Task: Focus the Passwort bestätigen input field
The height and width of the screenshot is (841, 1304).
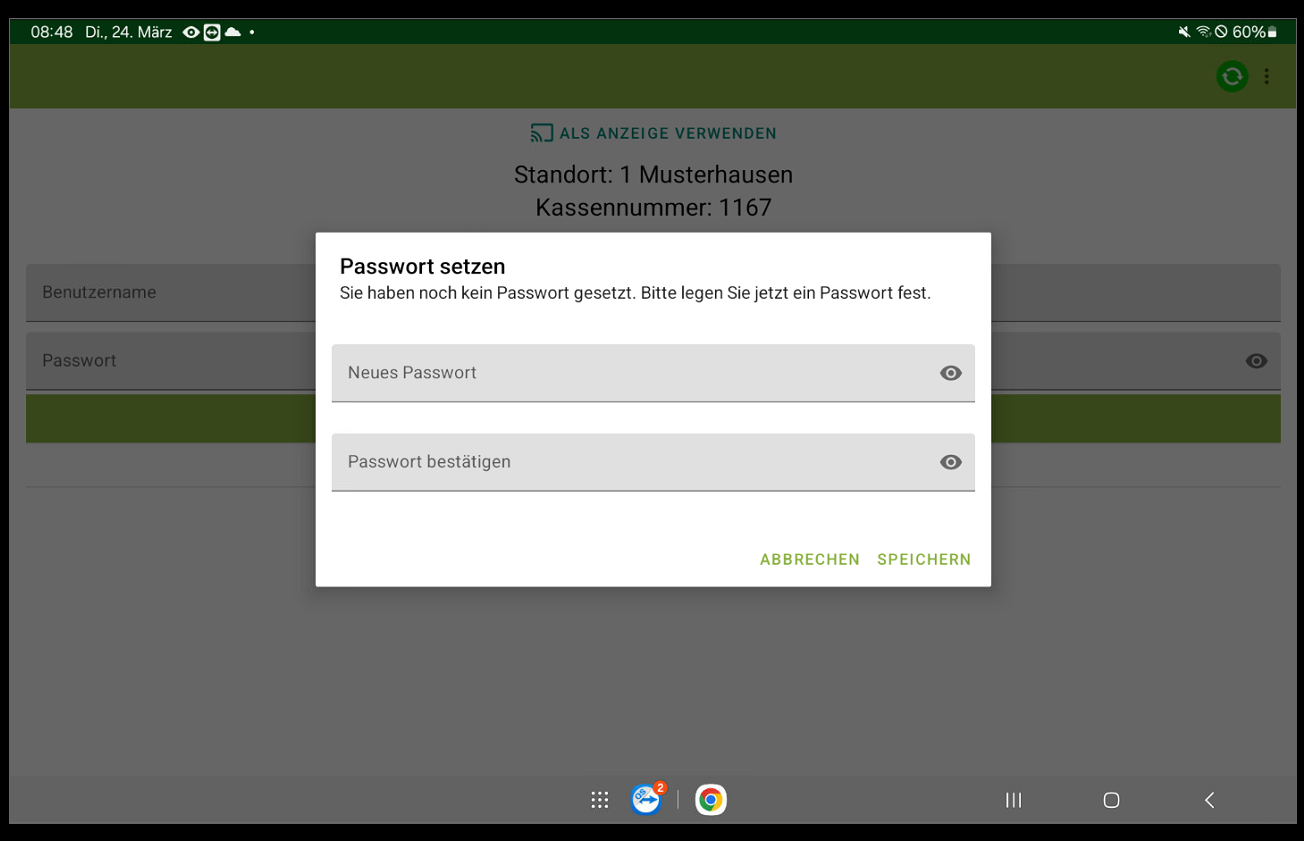Action: coord(630,462)
